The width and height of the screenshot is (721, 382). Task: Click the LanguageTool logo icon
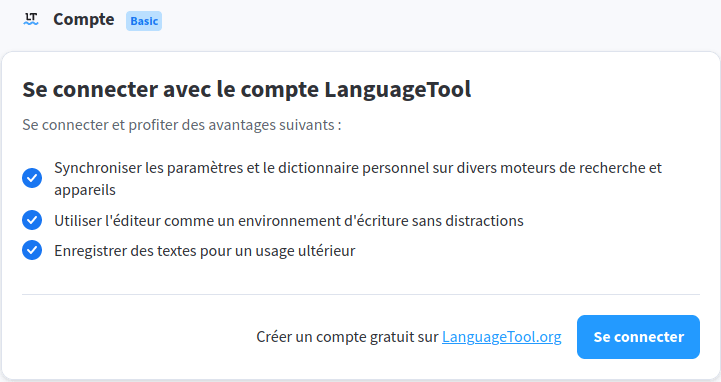coord(31,19)
